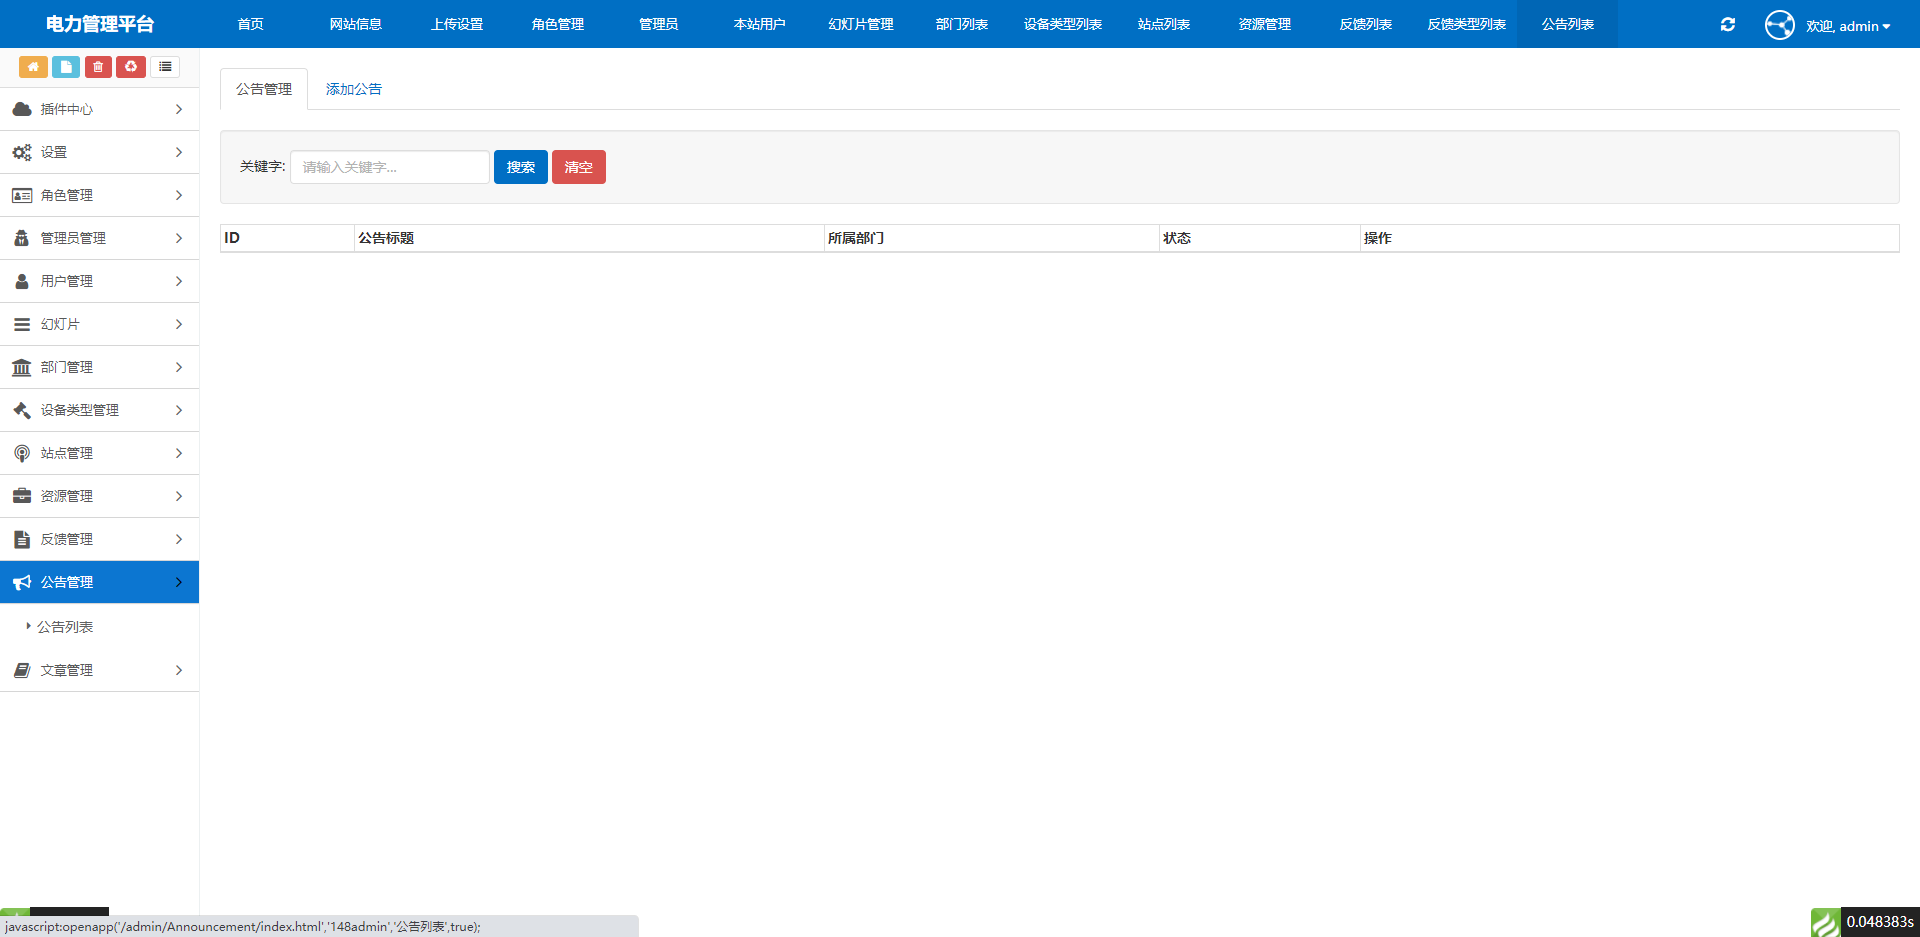Click the red recycle shortcut icon
The image size is (1920, 937).
131,67
